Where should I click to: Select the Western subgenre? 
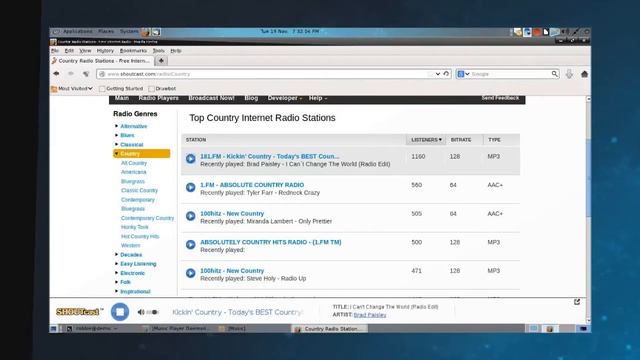[131, 245]
